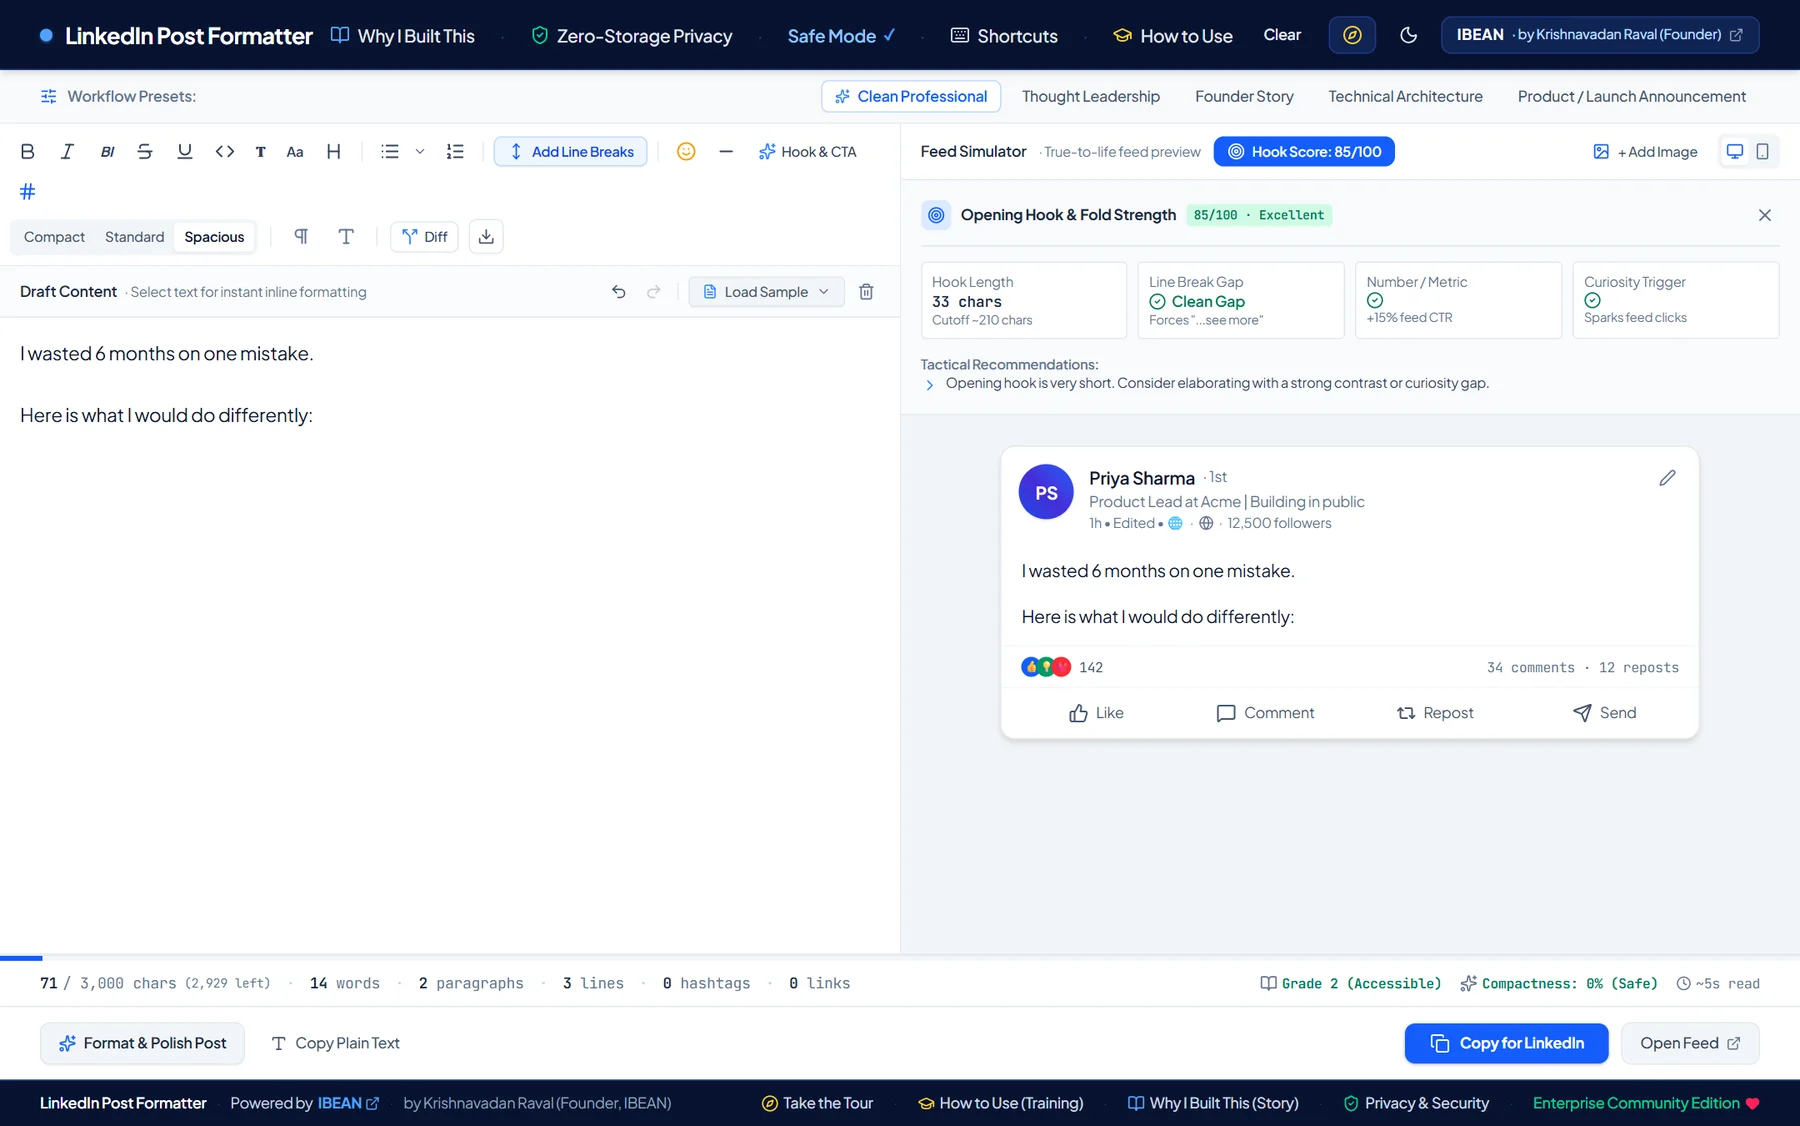Image resolution: width=1800 pixels, height=1126 pixels.
Task: Switch the feed preview to mobile view
Action: 1763,152
